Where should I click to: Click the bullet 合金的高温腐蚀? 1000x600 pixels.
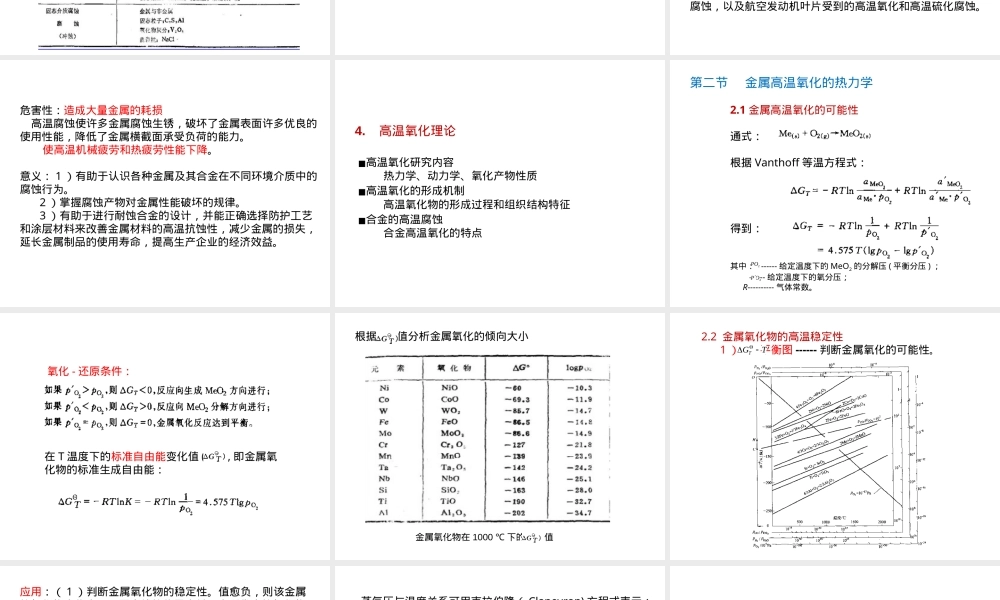400,219
